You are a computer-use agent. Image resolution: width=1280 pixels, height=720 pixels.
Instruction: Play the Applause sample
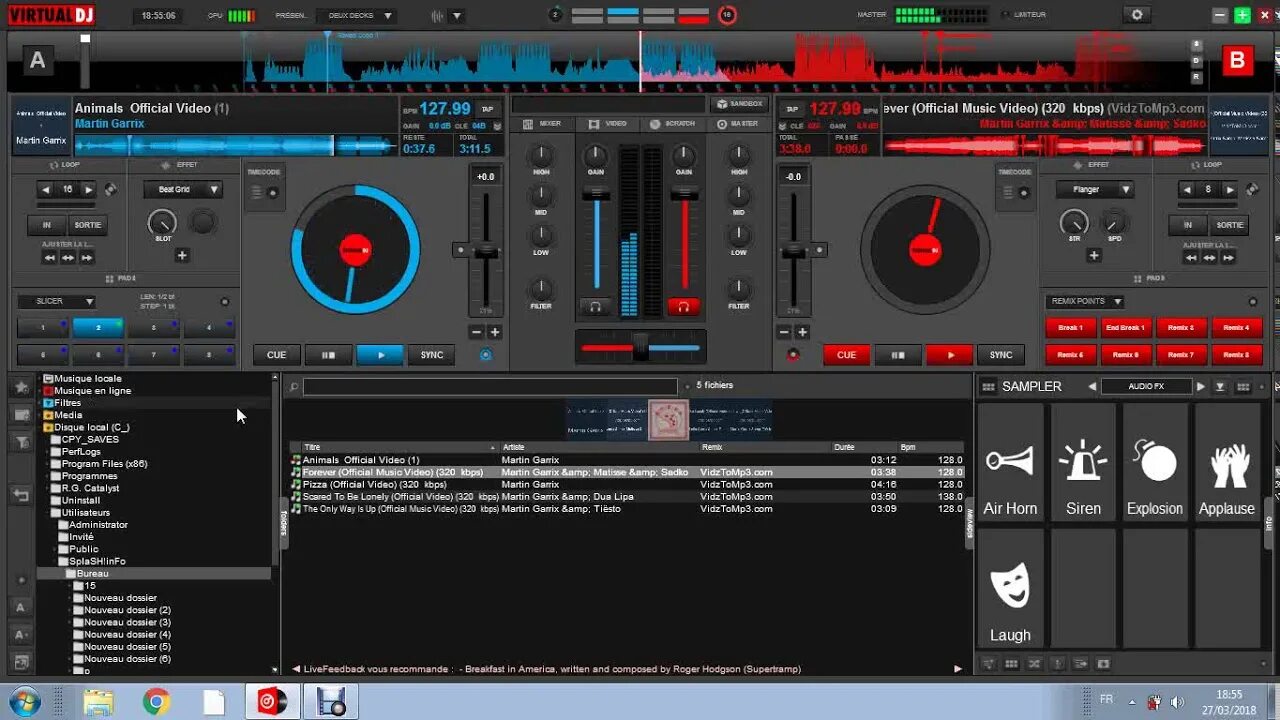click(x=1227, y=461)
